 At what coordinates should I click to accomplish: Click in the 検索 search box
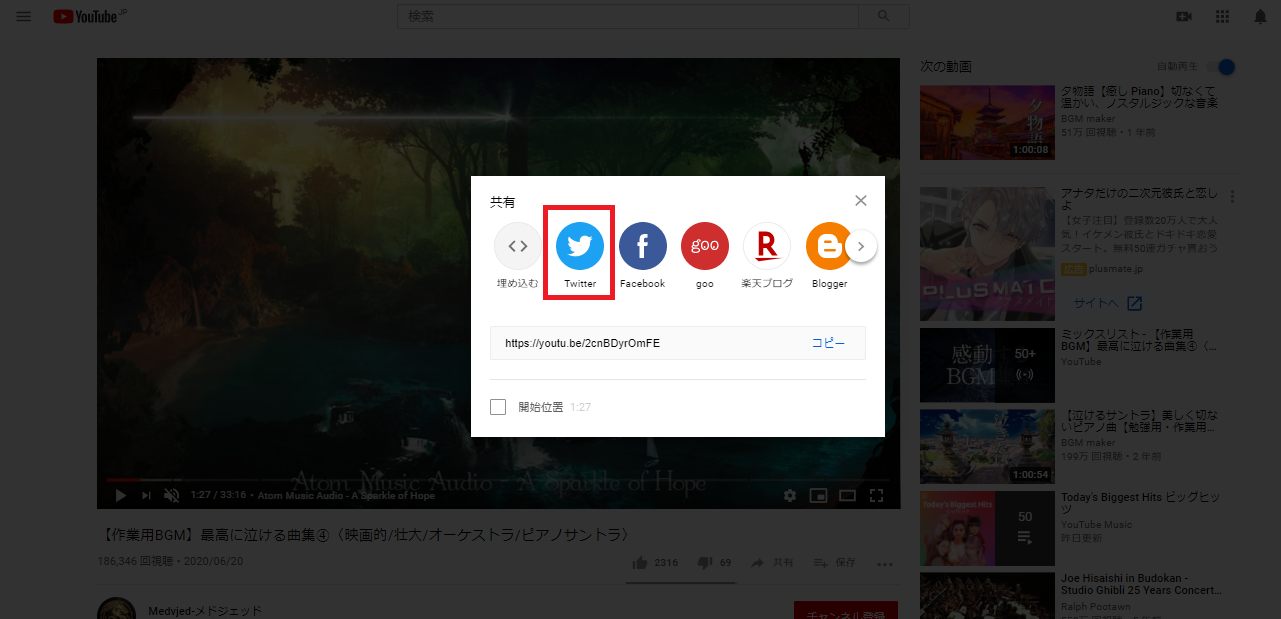point(628,16)
